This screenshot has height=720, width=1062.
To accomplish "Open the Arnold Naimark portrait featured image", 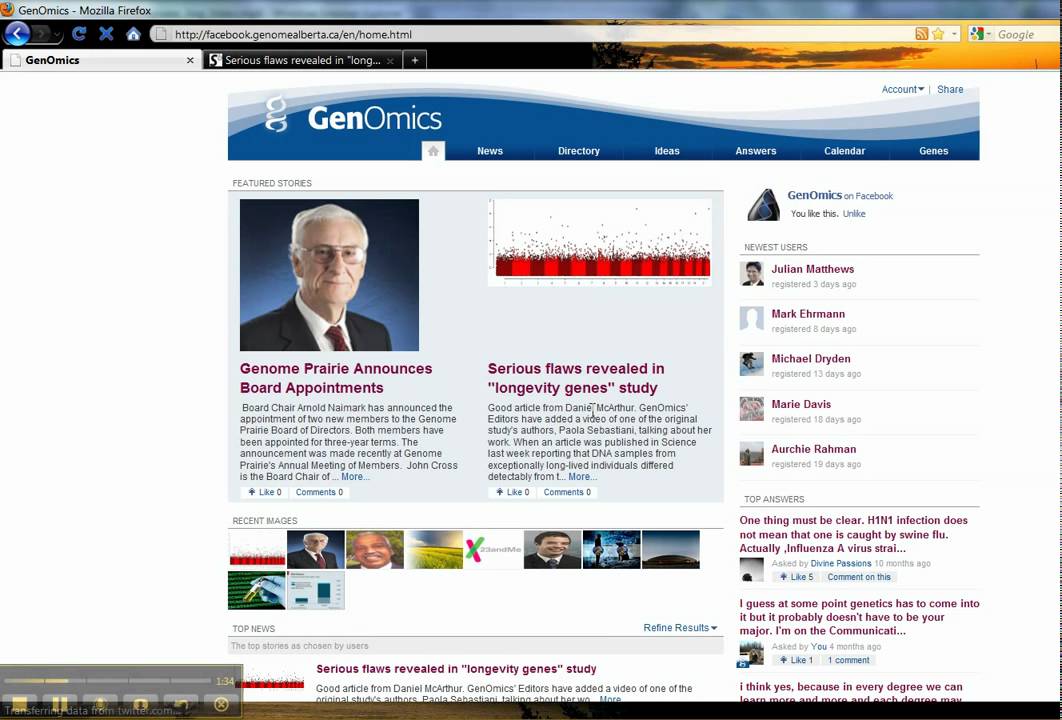I will pyautogui.click(x=329, y=275).
